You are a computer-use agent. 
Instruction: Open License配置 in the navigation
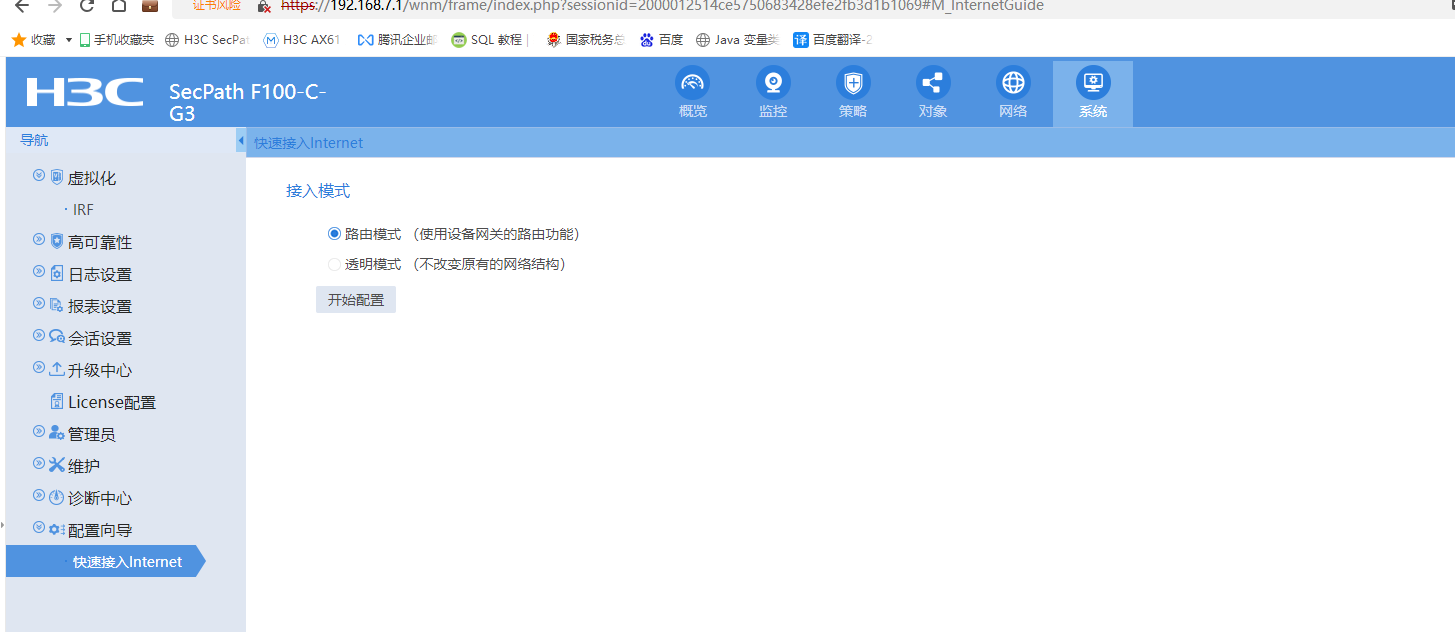pyautogui.click(x=112, y=402)
